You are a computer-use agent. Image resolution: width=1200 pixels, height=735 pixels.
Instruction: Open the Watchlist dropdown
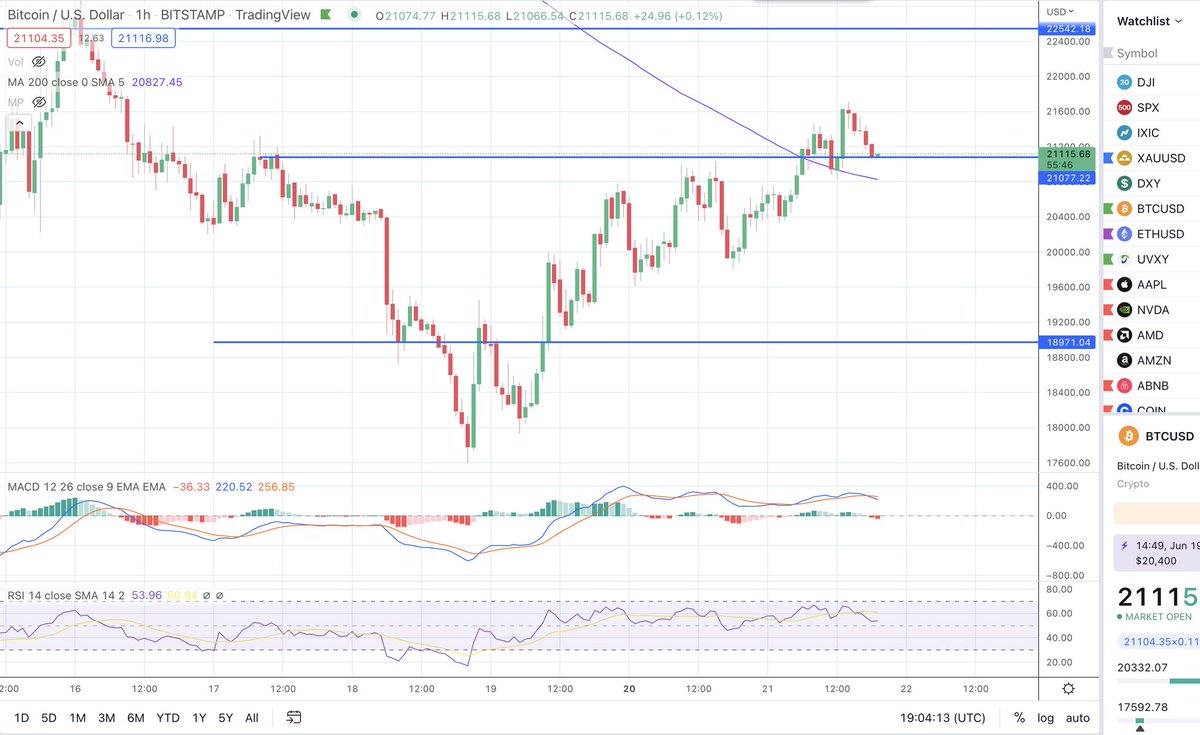[1151, 20]
